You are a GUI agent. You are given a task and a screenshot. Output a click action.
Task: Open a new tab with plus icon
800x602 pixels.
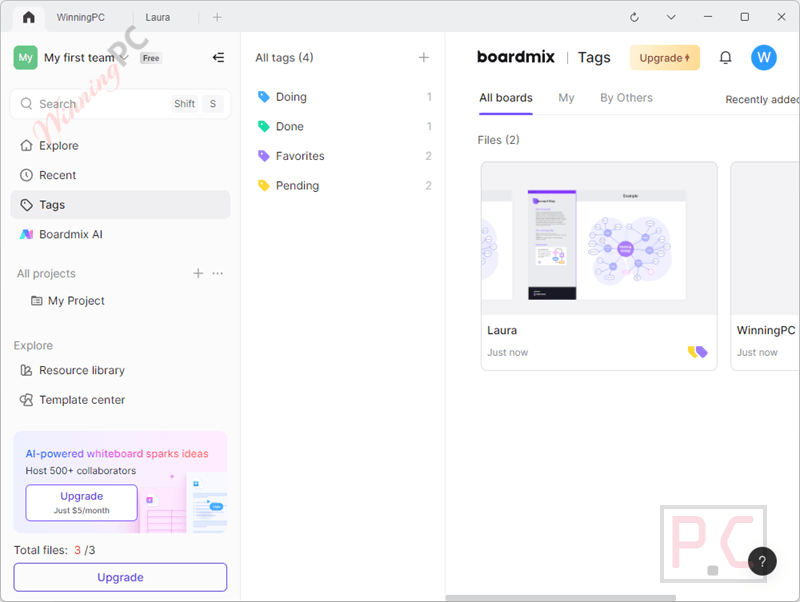click(x=217, y=17)
